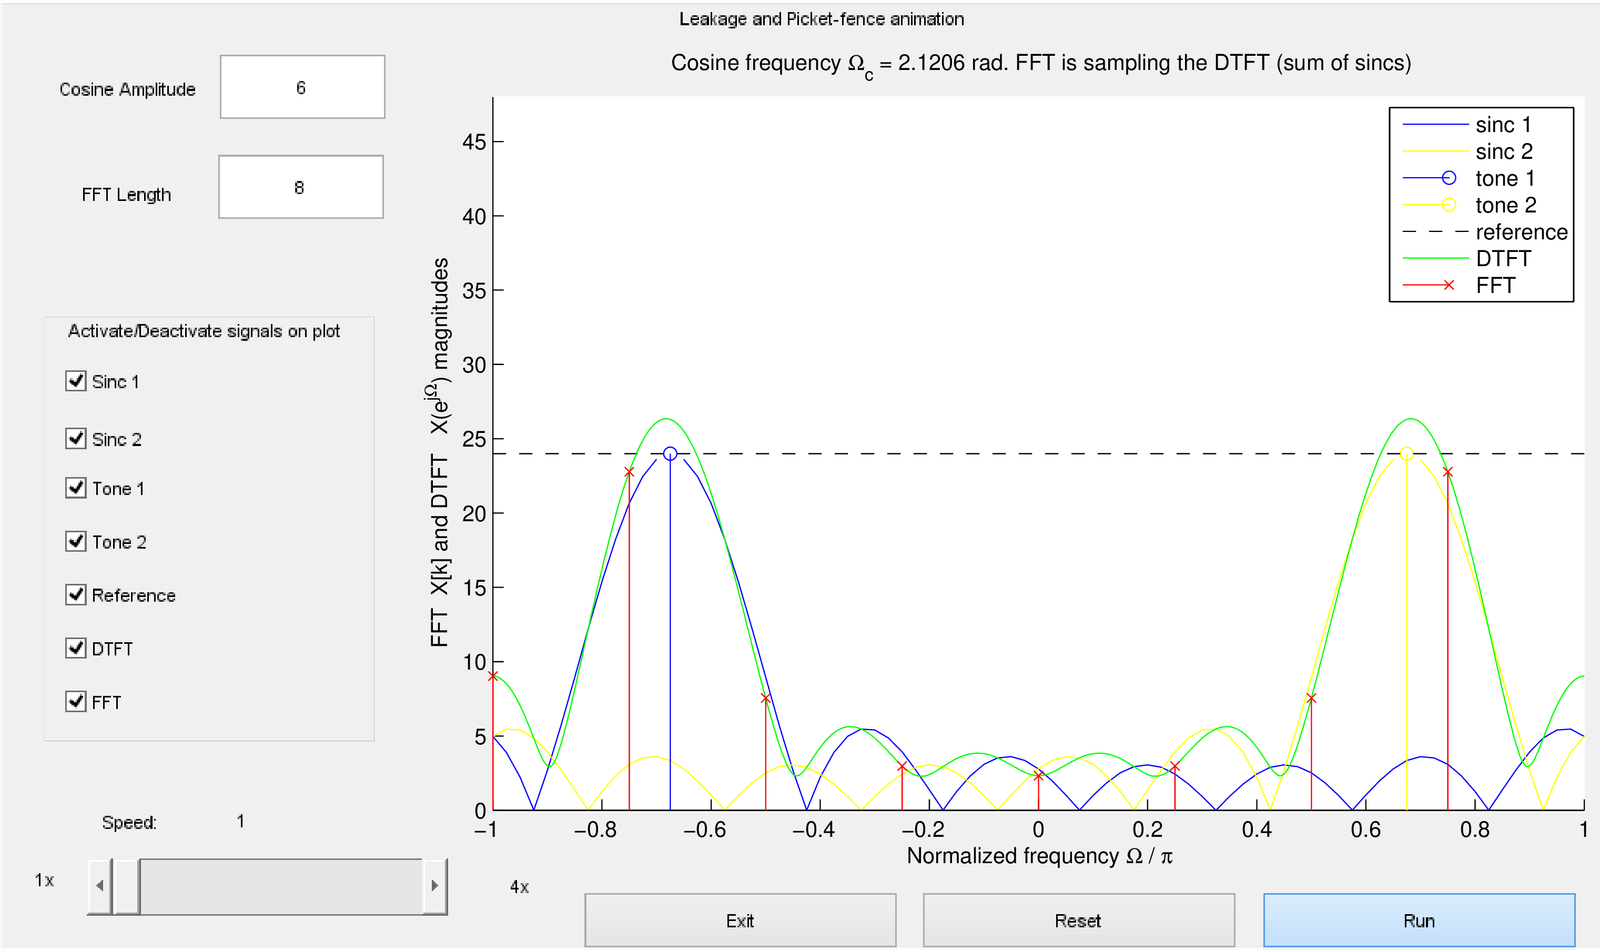This screenshot has height=951, width=1600.
Task: Uncheck the DTFT checkbox
Action: click(x=76, y=648)
